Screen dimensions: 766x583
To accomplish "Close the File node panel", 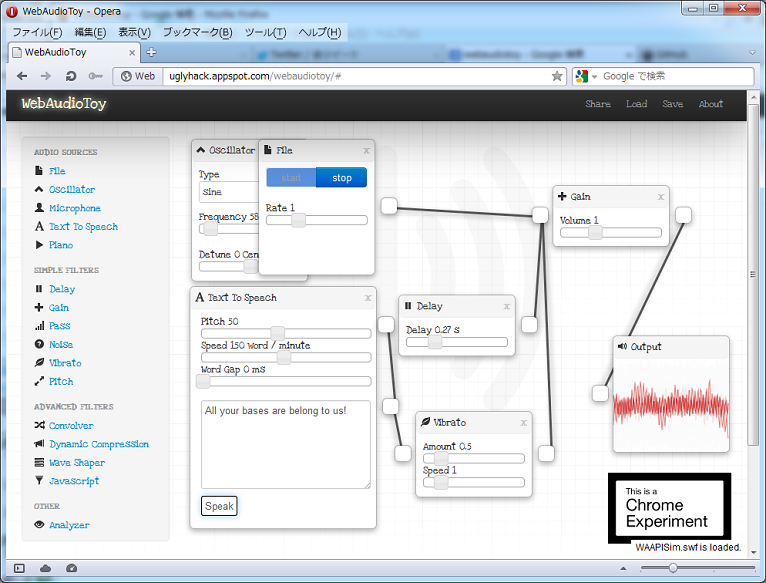I will tap(366, 151).
